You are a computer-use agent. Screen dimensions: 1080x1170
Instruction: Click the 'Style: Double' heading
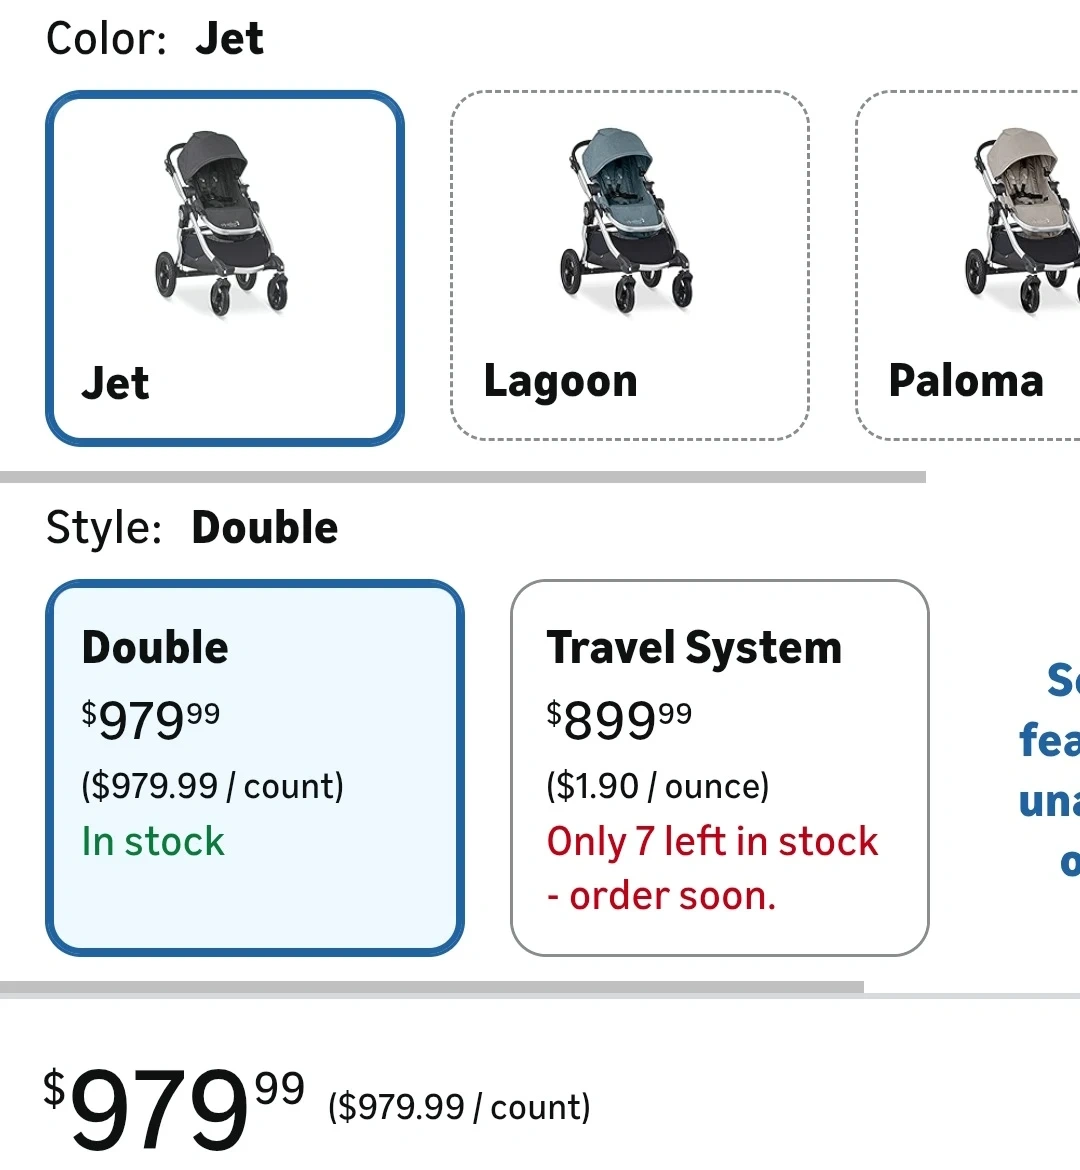point(192,527)
